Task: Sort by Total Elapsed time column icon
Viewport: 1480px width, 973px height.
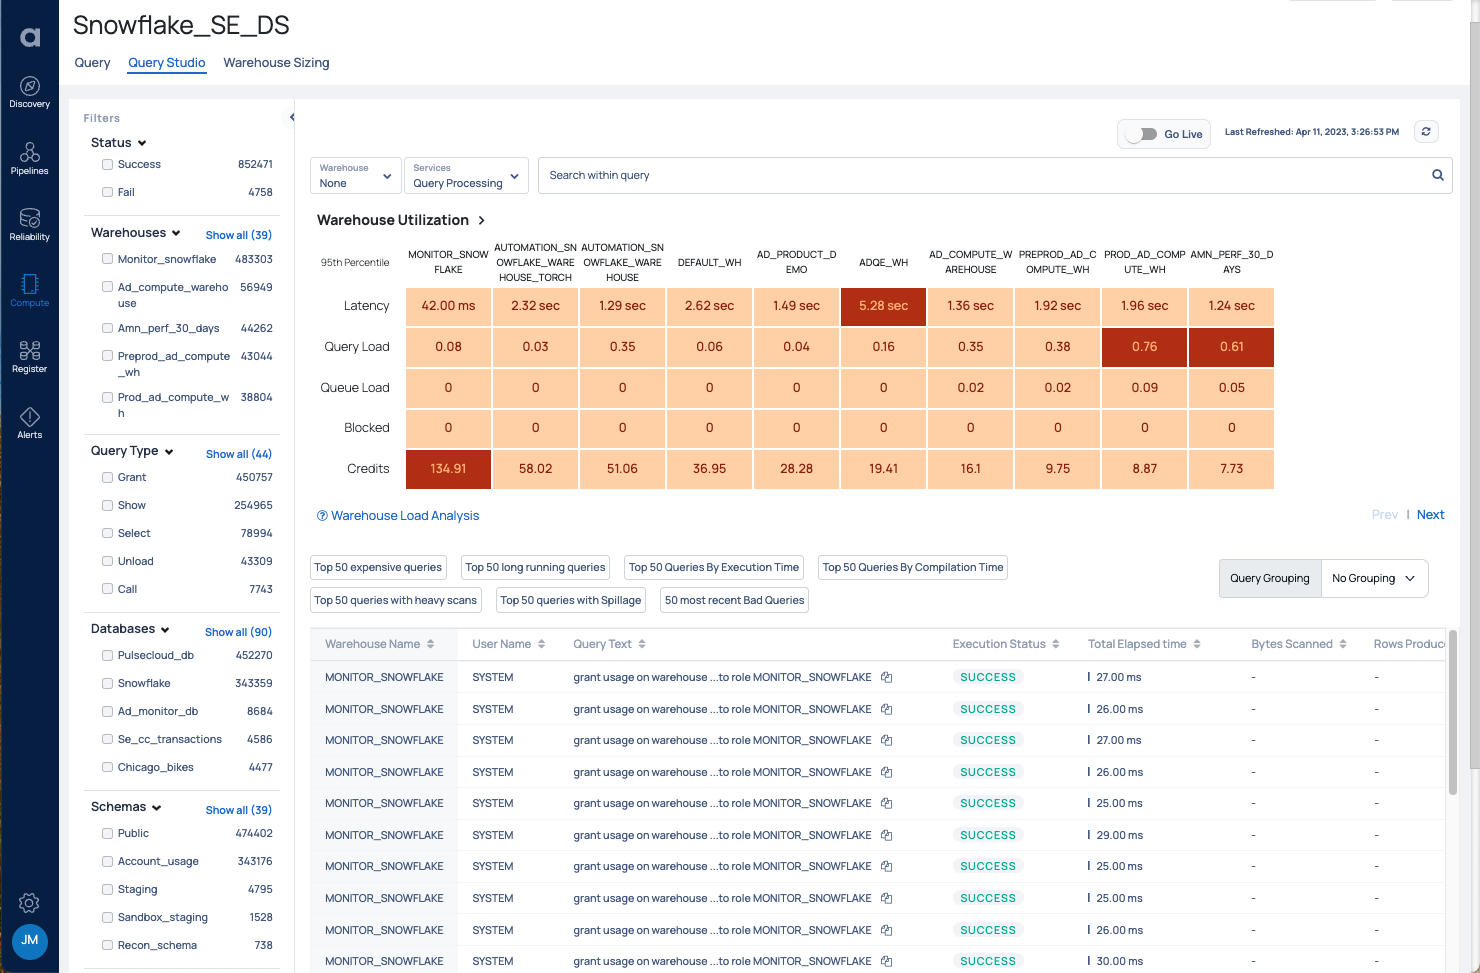Action: (x=1197, y=644)
